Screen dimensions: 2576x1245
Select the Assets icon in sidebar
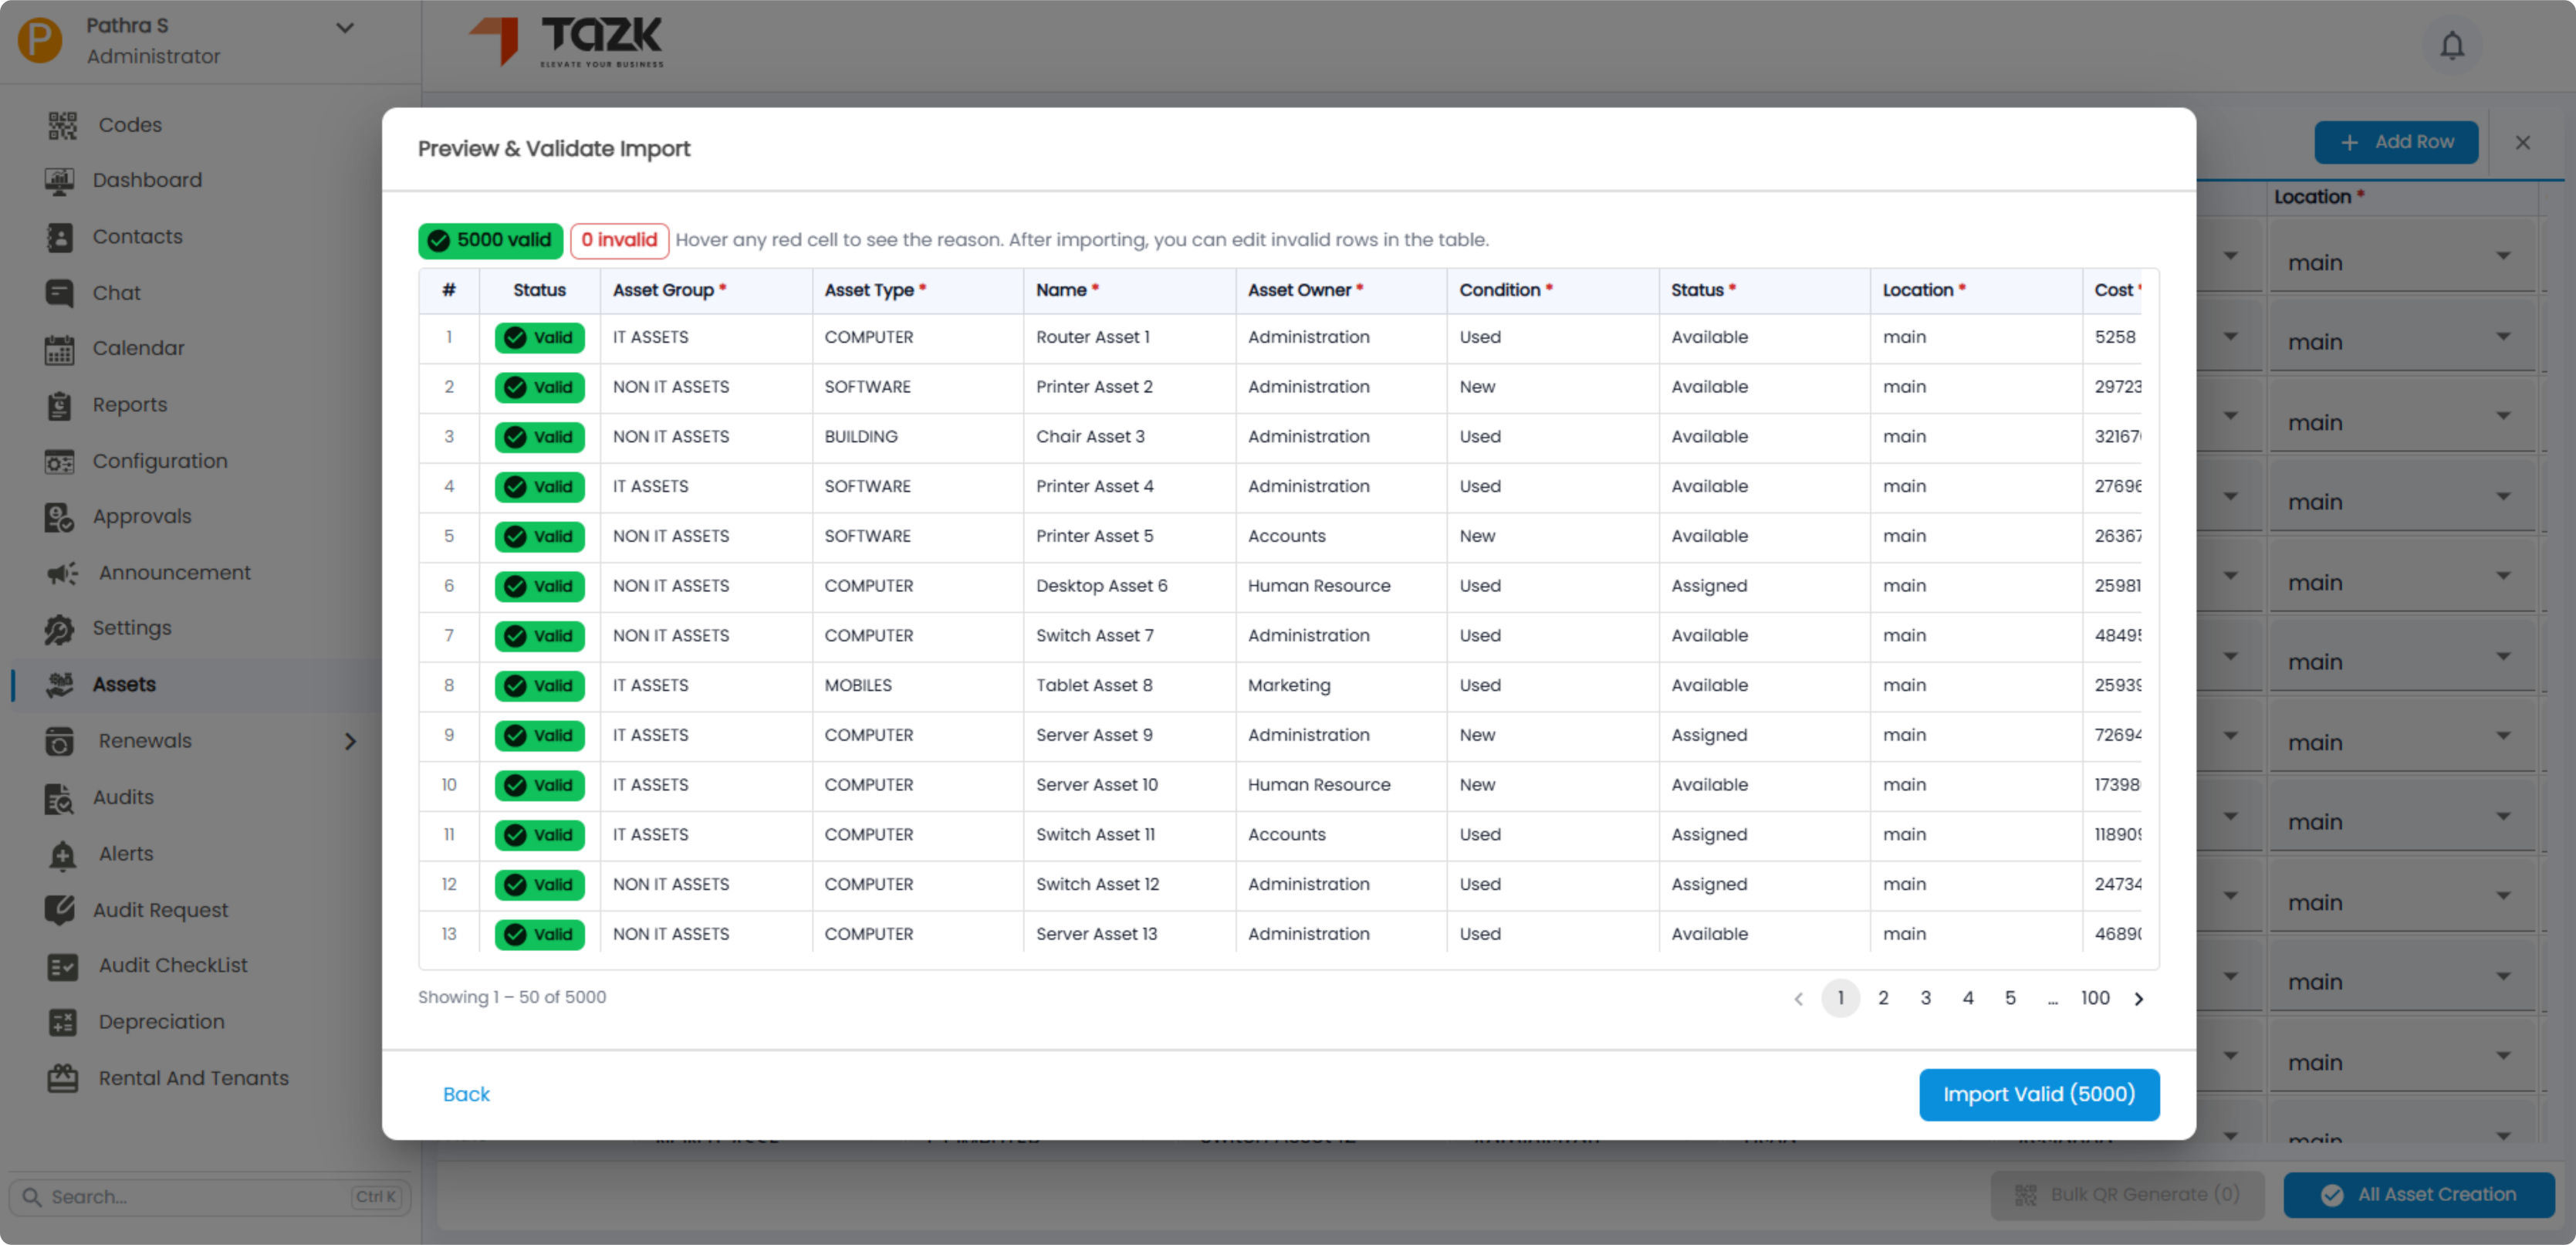pos(59,685)
